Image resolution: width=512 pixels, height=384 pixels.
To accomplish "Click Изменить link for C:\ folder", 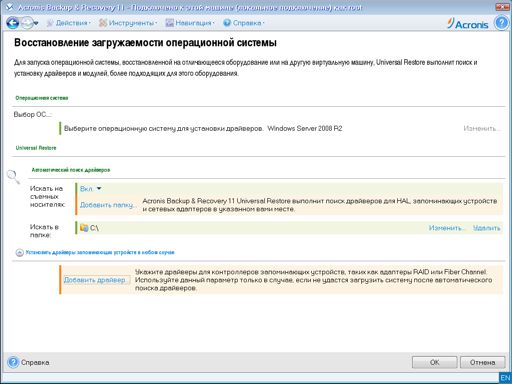I will pyautogui.click(x=447, y=228).
